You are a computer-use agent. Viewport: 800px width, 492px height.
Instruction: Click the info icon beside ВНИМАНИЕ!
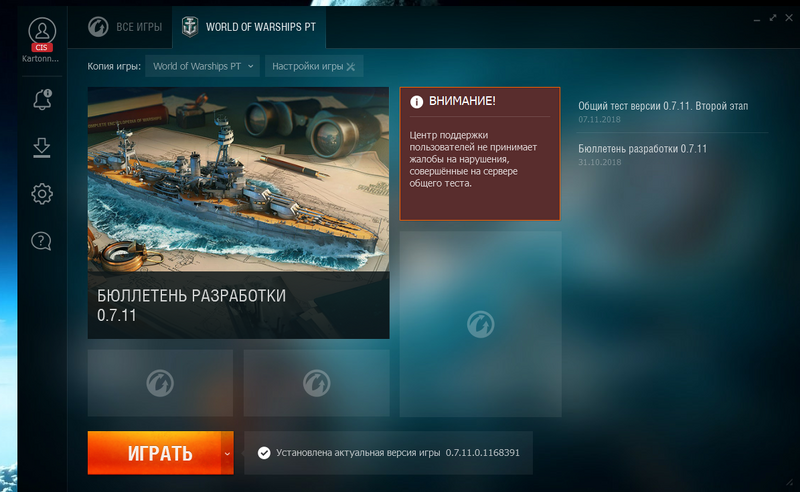coord(416,102)
